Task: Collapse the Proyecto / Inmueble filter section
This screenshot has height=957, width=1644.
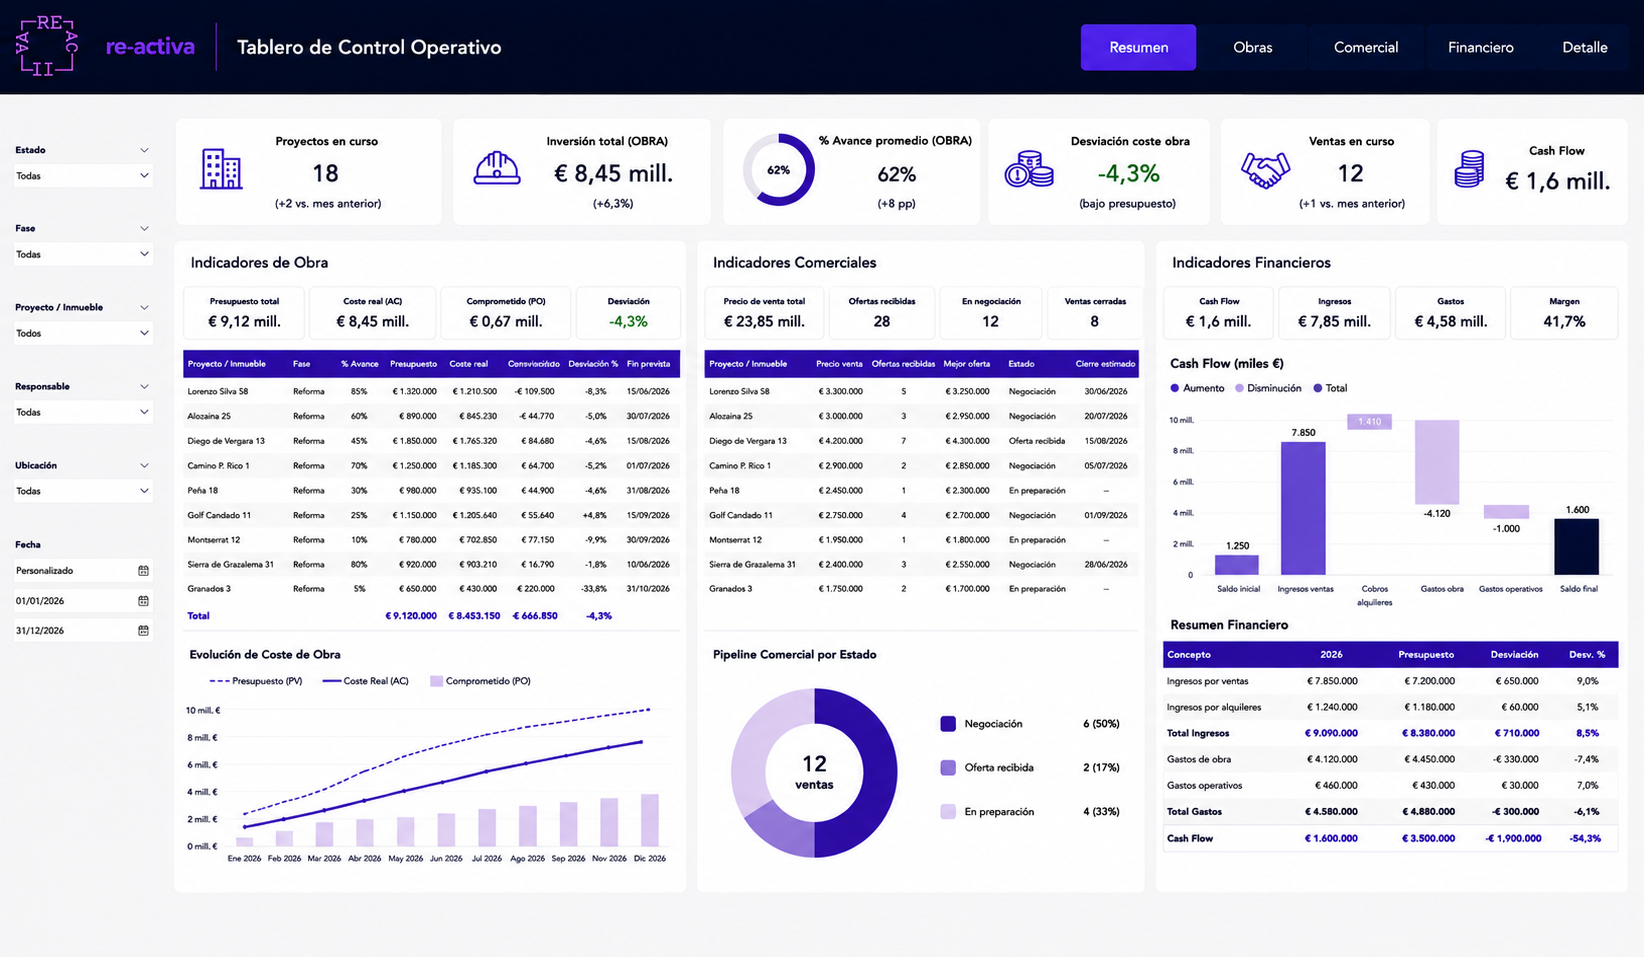Action: click(x=144, y=308)
